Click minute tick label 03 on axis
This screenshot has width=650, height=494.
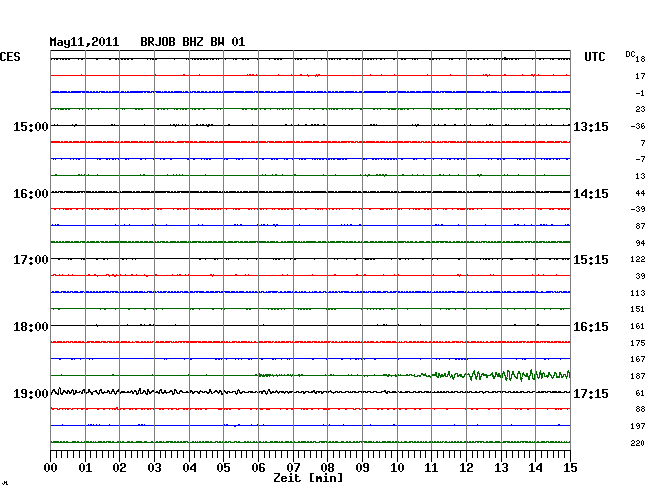pyautogui.click(x=154, y=467)
